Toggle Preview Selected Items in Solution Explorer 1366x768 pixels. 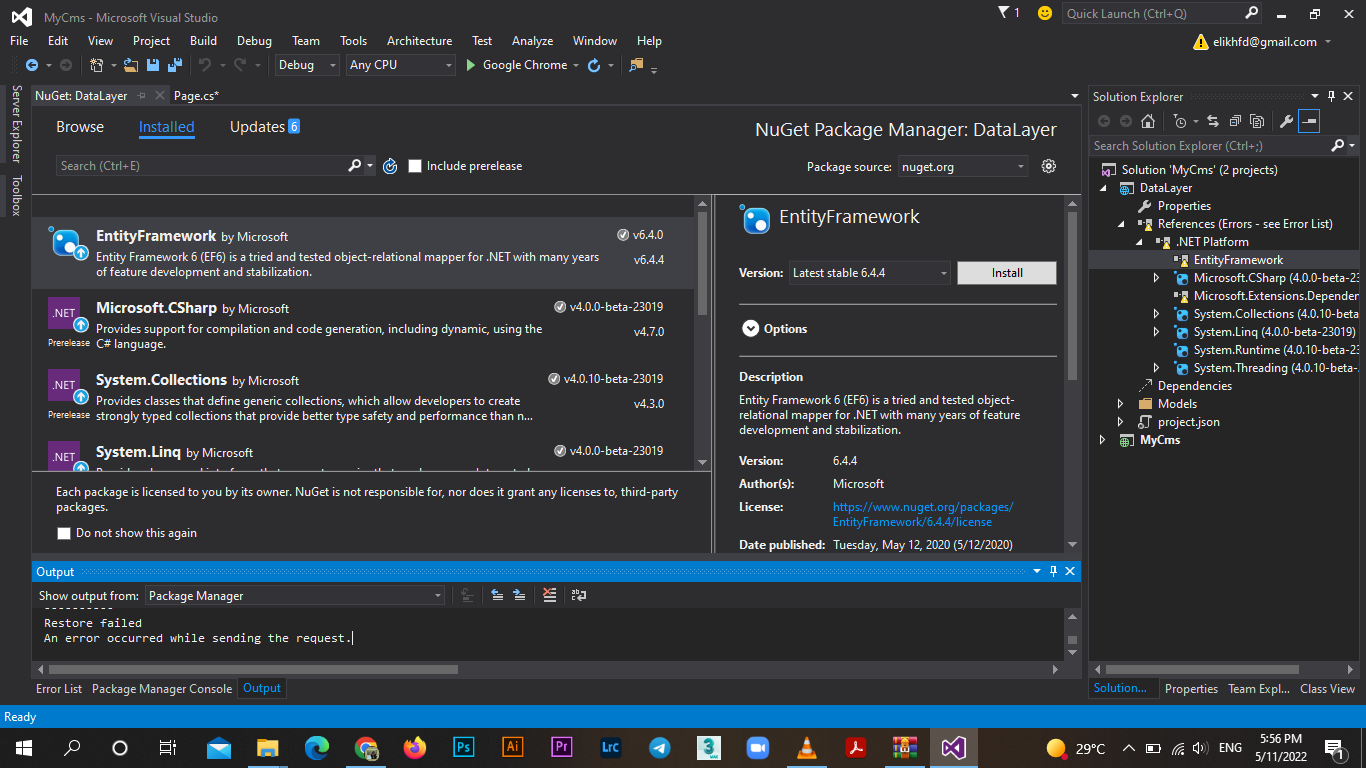click(1309, 121)
